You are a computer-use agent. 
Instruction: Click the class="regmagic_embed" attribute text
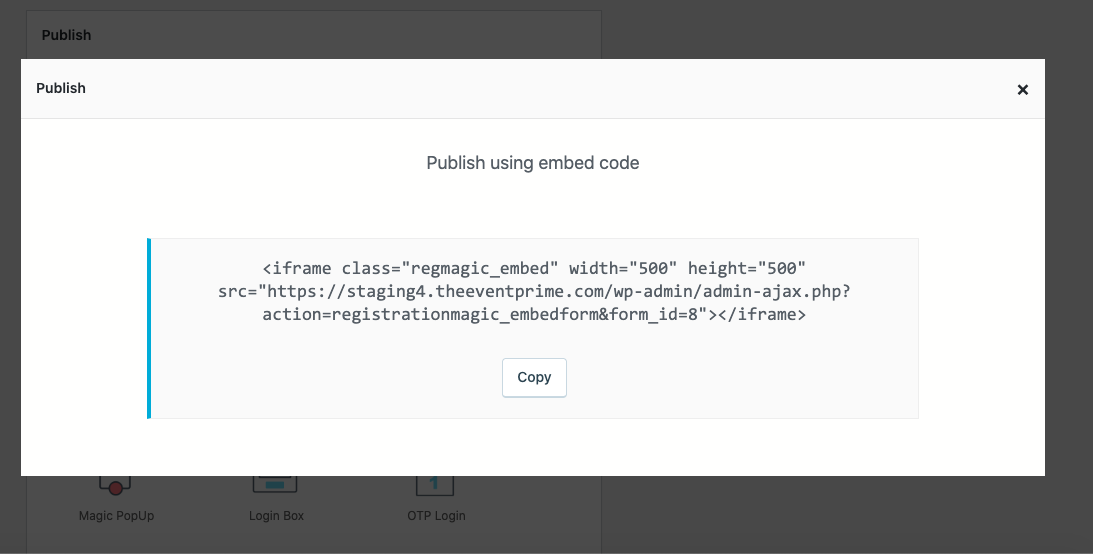tap(450, 268)
